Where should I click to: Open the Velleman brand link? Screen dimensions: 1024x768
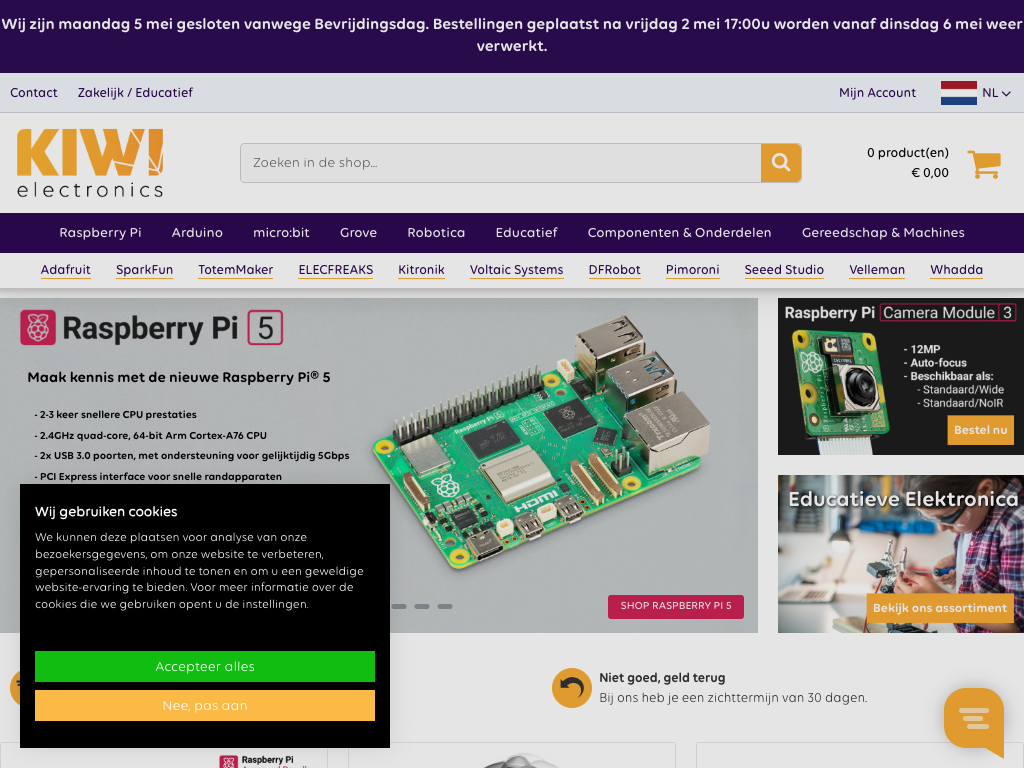(x=877, y=270)
